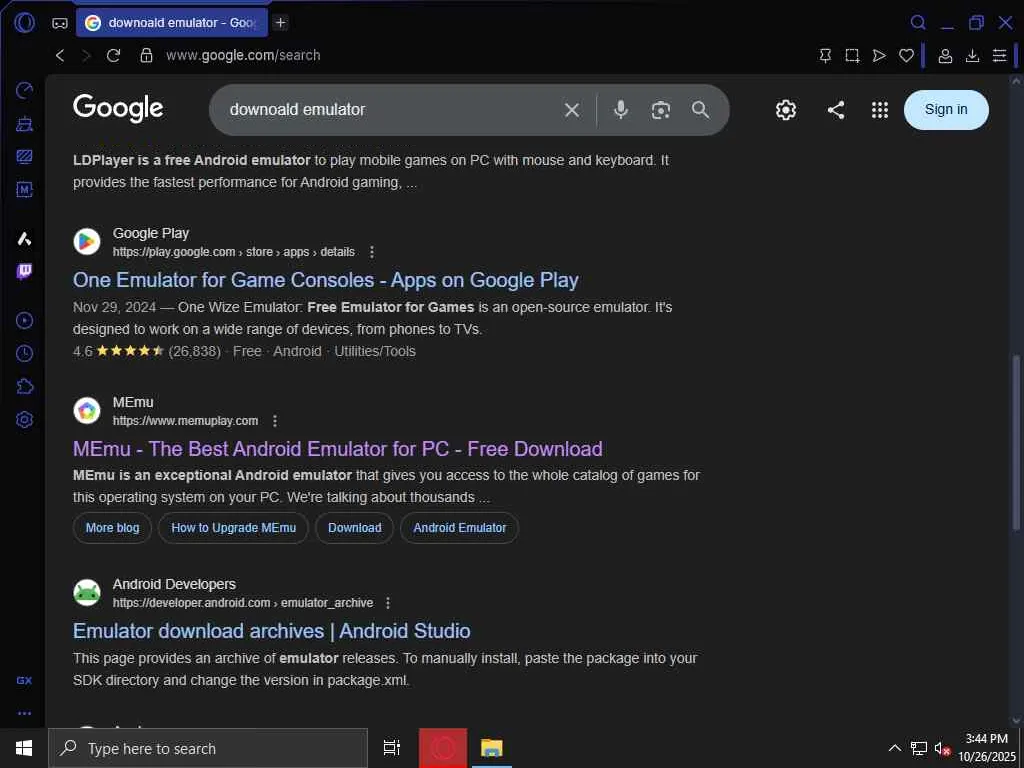The image size is (1024, 768).
Task: Open the Downloads icon in the toolbar
Action: 972,56
